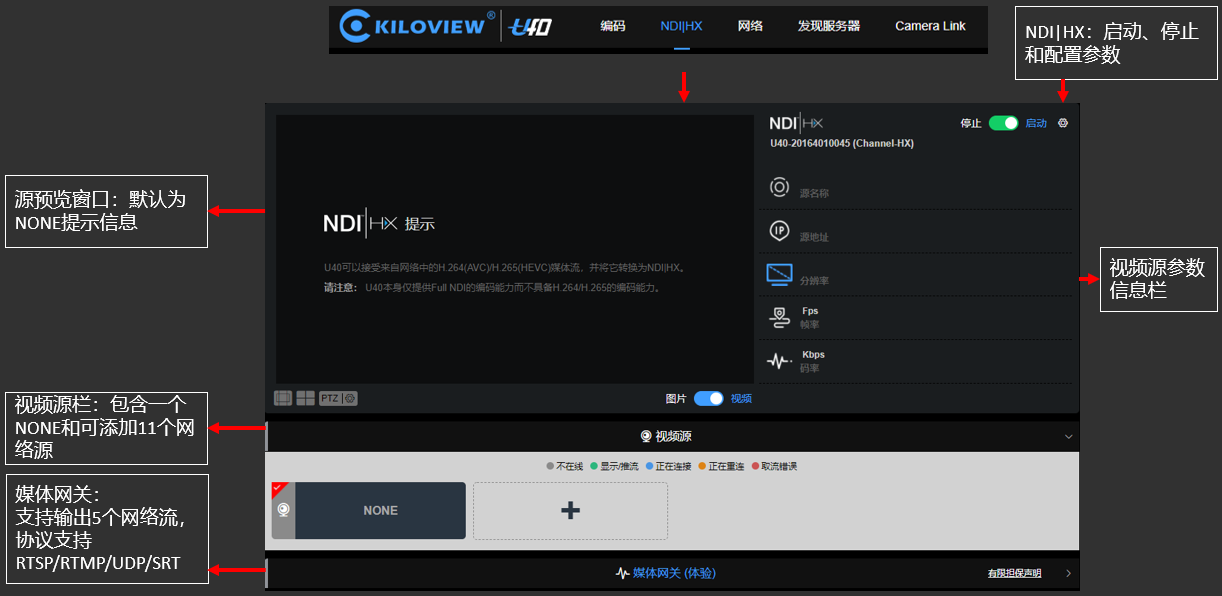Click the gray 不在线 status legend
The image size is (1222, 596).
[x=564, y=466]
